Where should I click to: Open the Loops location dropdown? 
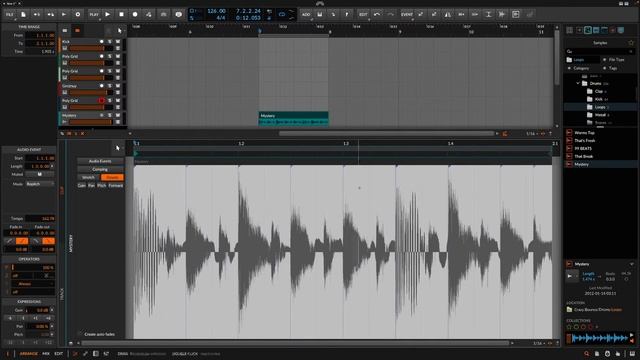[582, 60]
